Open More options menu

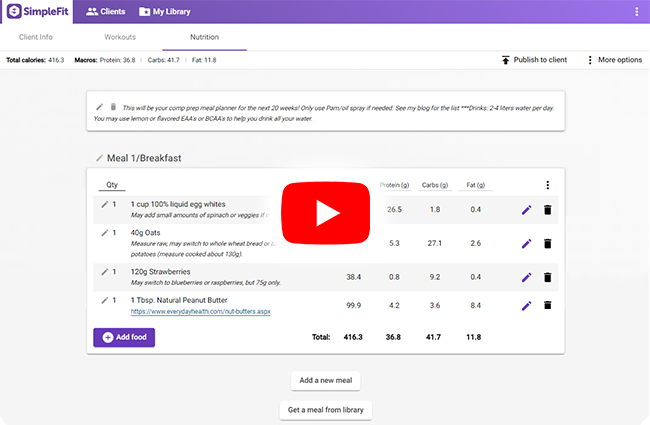pyautogui.click(x=615, y=60)
